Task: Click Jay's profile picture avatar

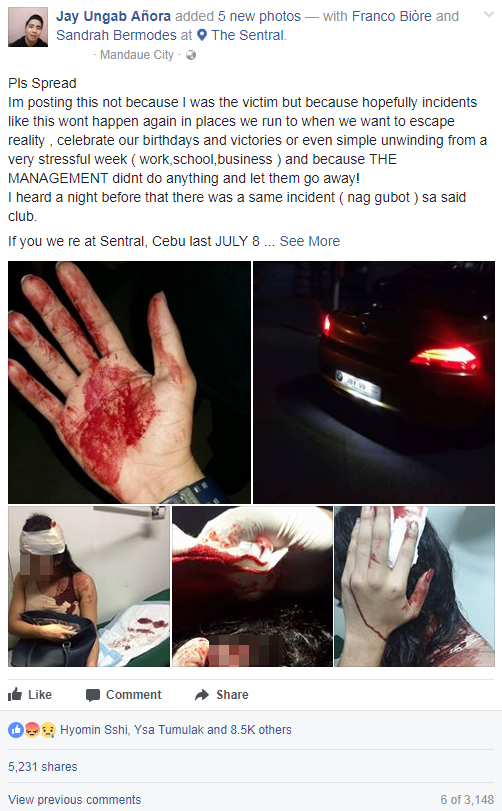Action: [28, 27]
